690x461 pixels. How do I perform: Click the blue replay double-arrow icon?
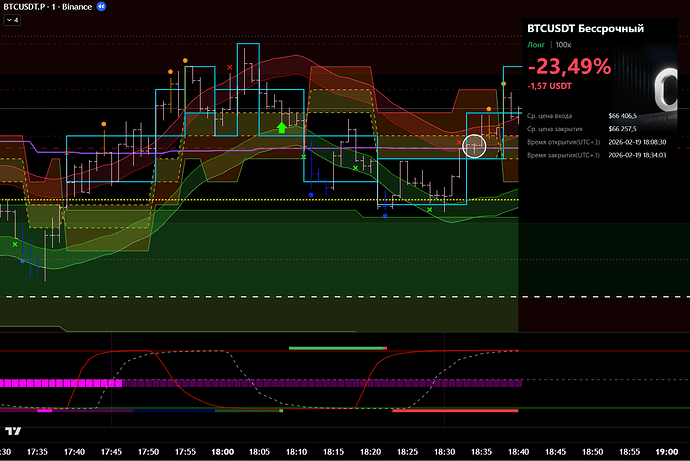point(101,7)
